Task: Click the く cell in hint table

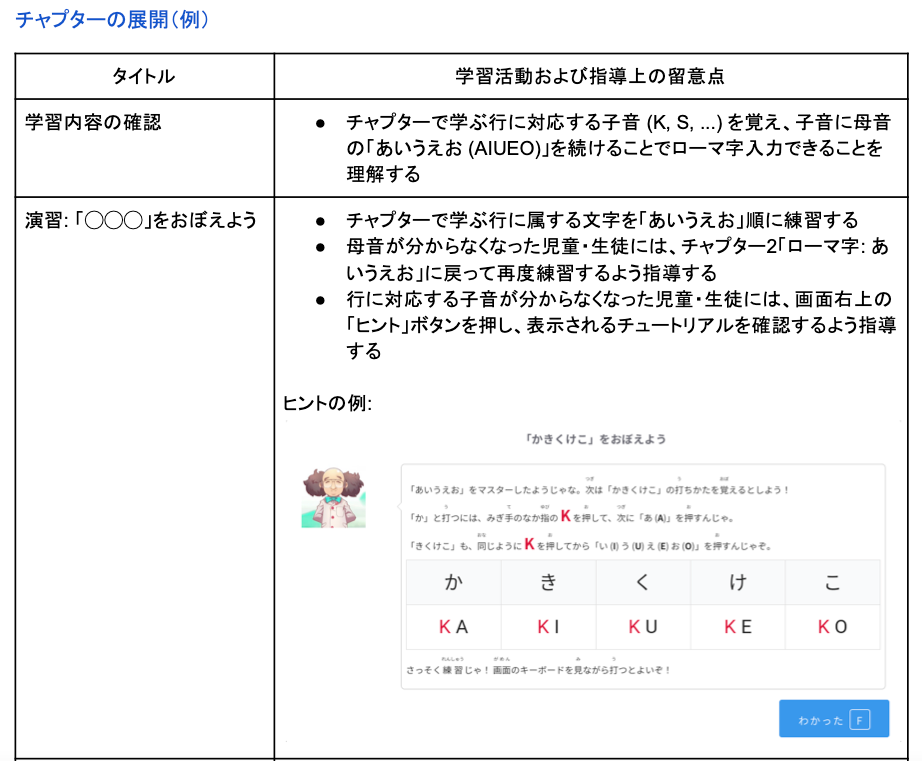Action: coord(643,582)
